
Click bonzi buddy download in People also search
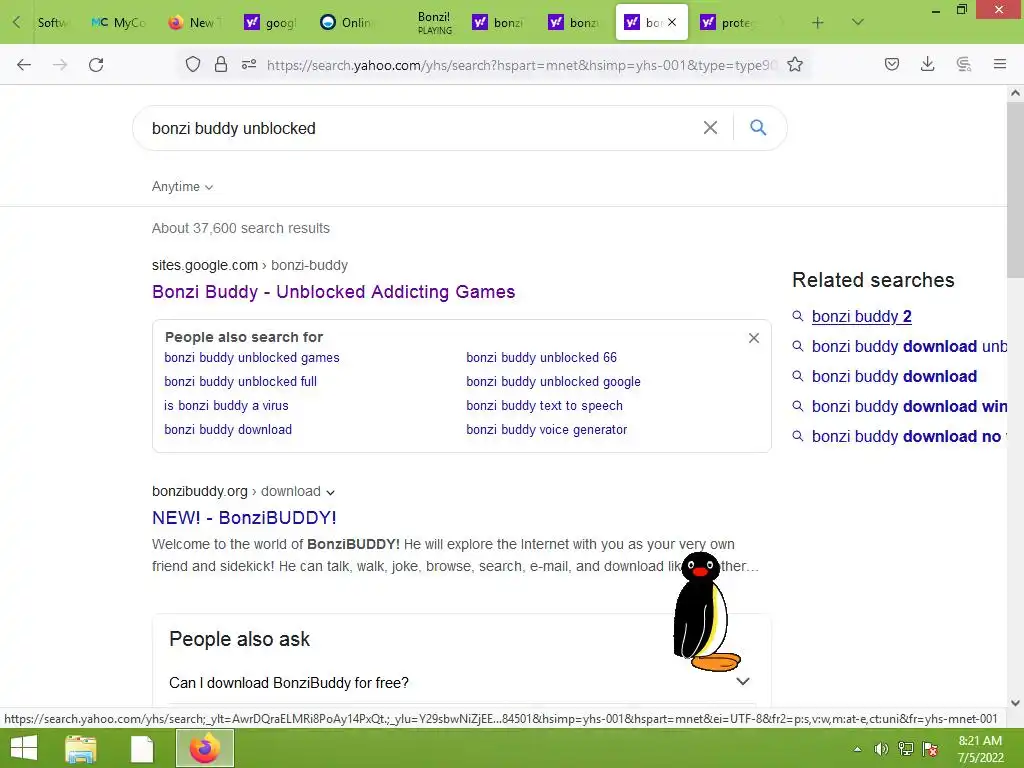click(228, 430)
